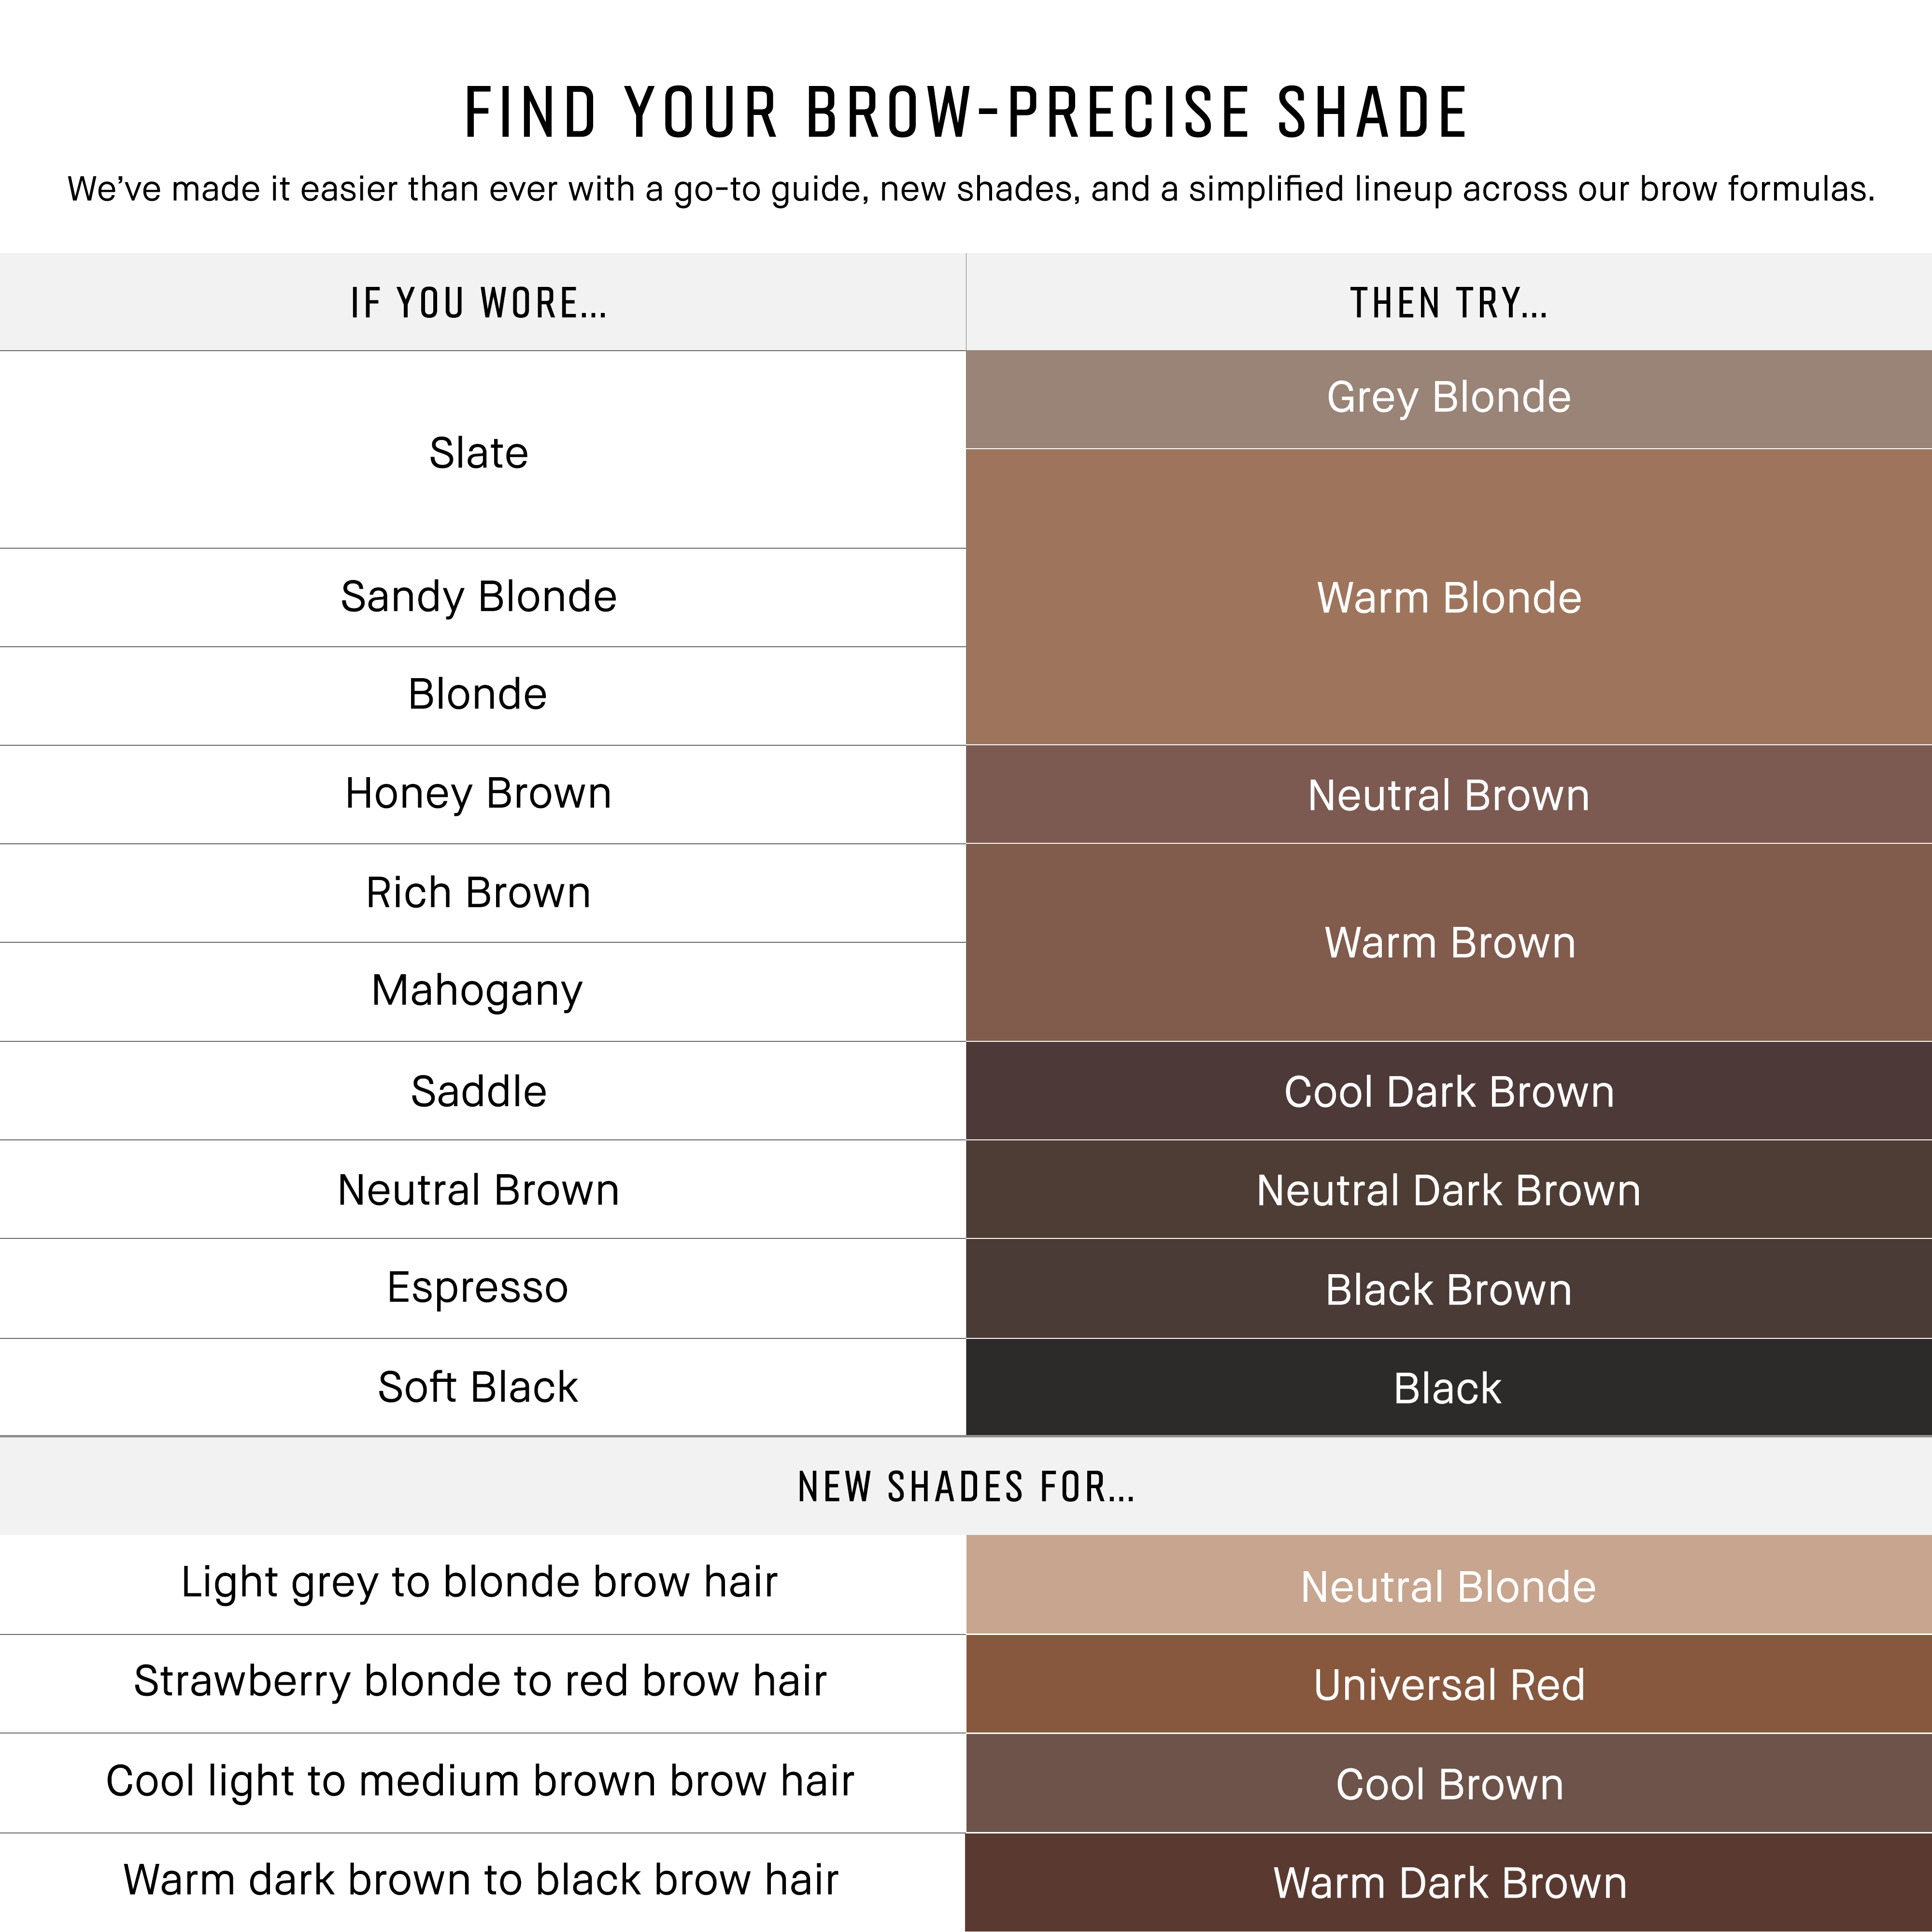Select the Sandy Blonde former shade row
The width and height of the screenshot is (1932, 1932).
(478, 597)
